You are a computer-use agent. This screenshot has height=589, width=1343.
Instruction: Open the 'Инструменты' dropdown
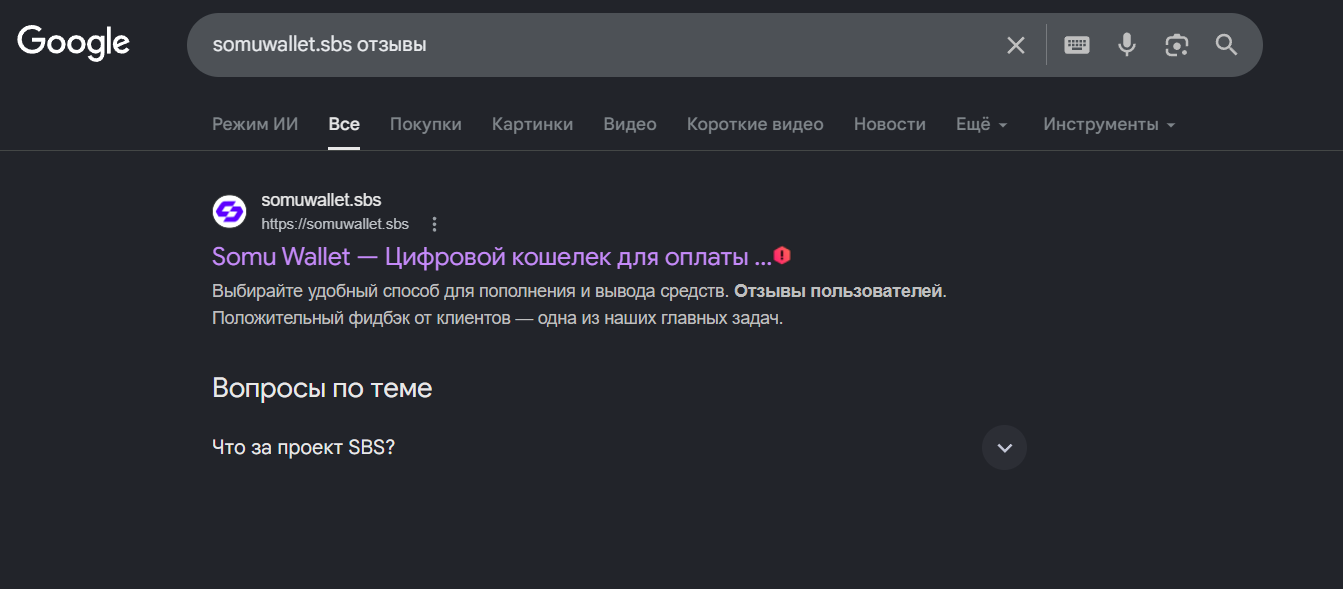1109,124
